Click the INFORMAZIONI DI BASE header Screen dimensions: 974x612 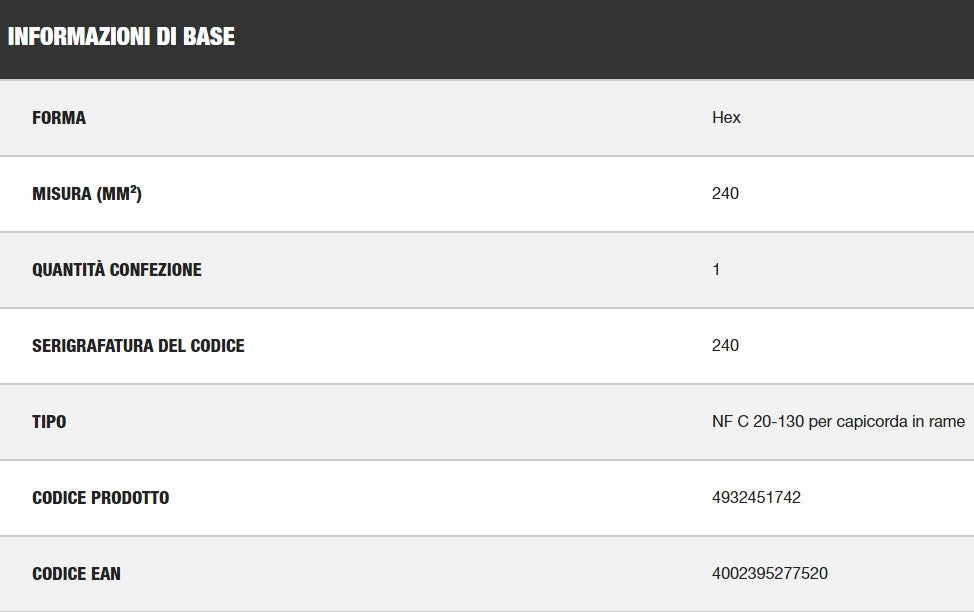tap(121, 37)
